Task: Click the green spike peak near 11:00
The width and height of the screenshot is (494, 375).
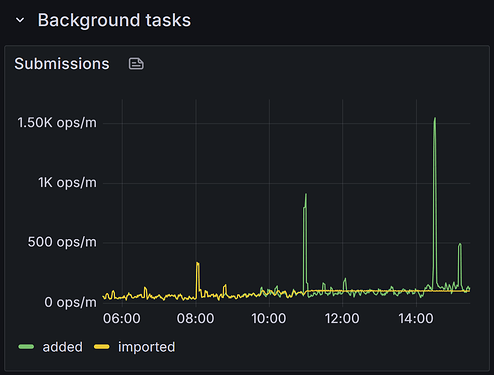Action: click(x=306, y=195)
